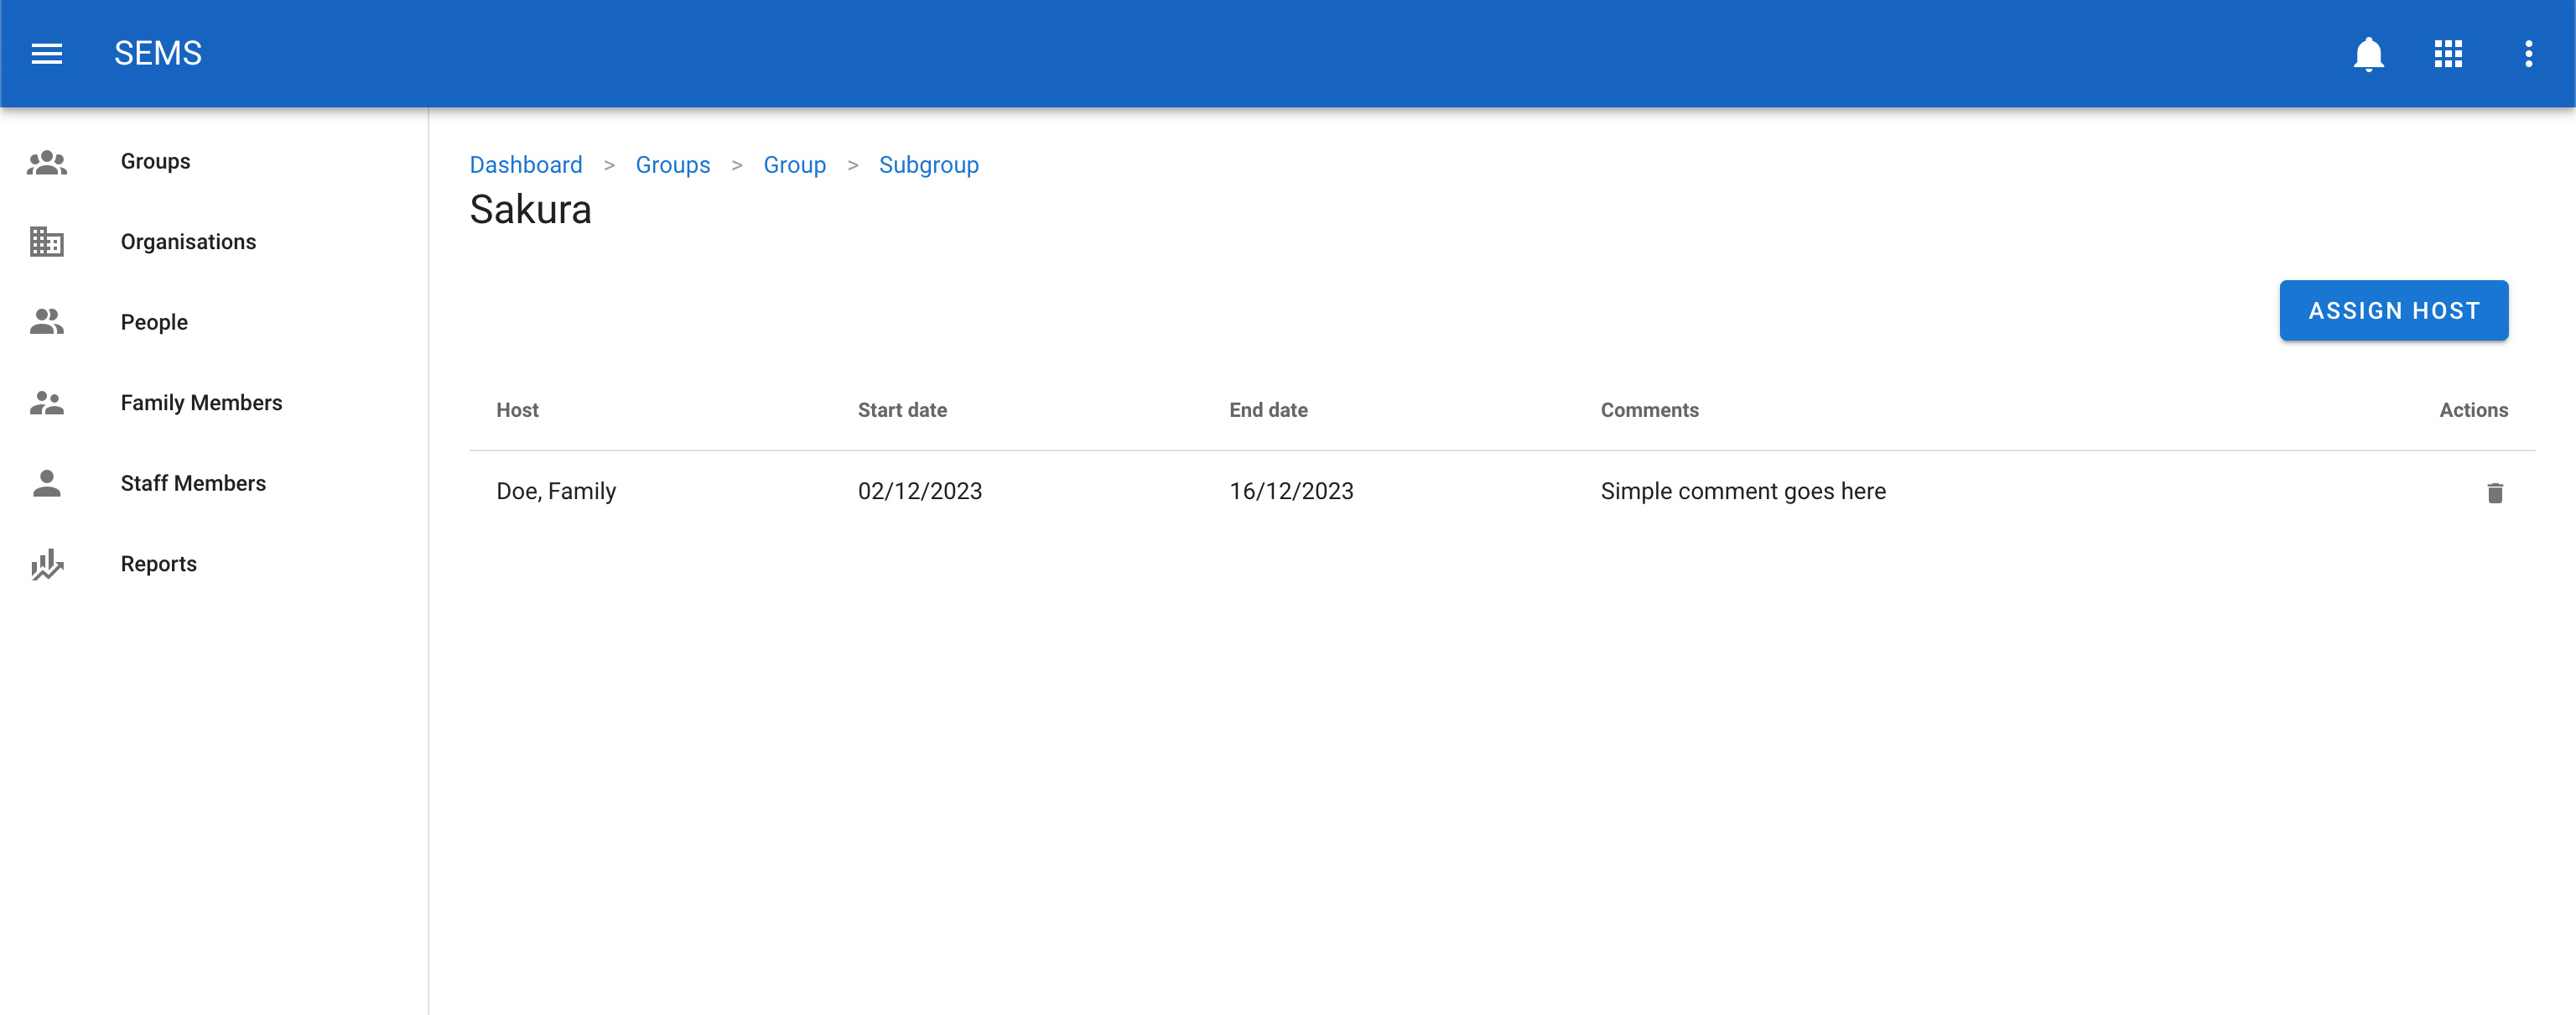
Task: Click the Start date column header
Action: coord(902,410)
